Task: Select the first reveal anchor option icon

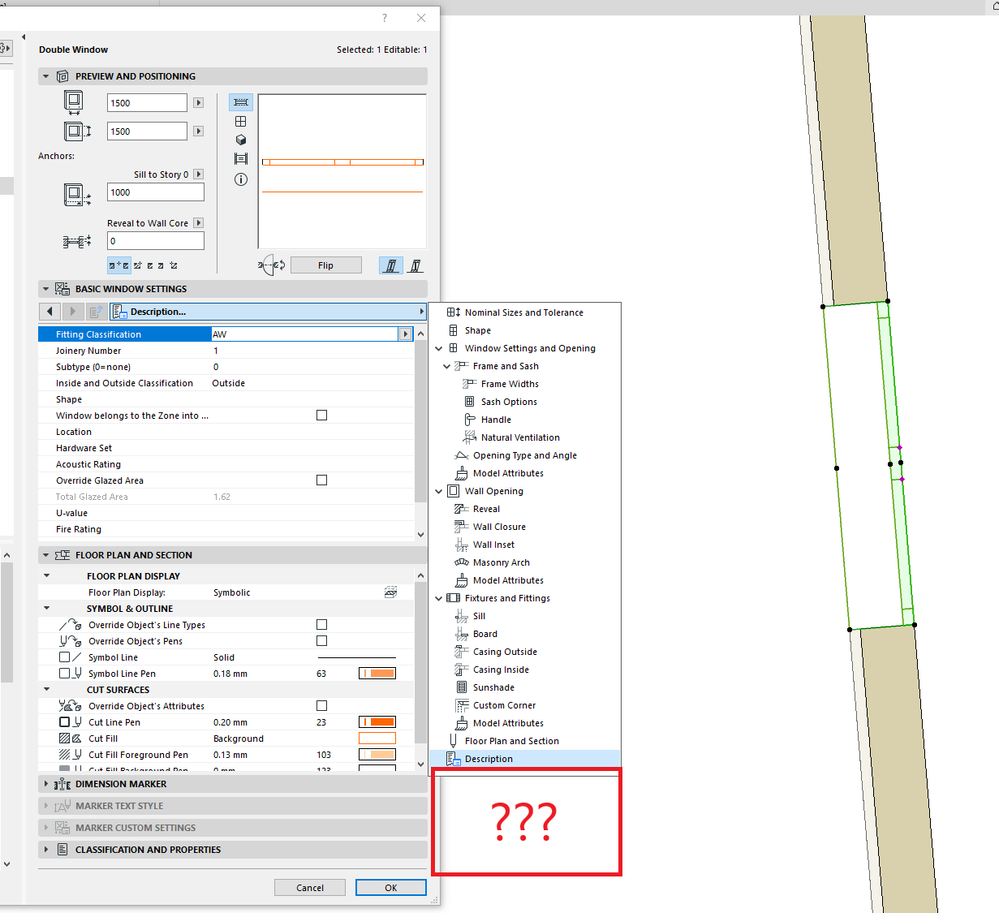Action: (x=119, y=265)
